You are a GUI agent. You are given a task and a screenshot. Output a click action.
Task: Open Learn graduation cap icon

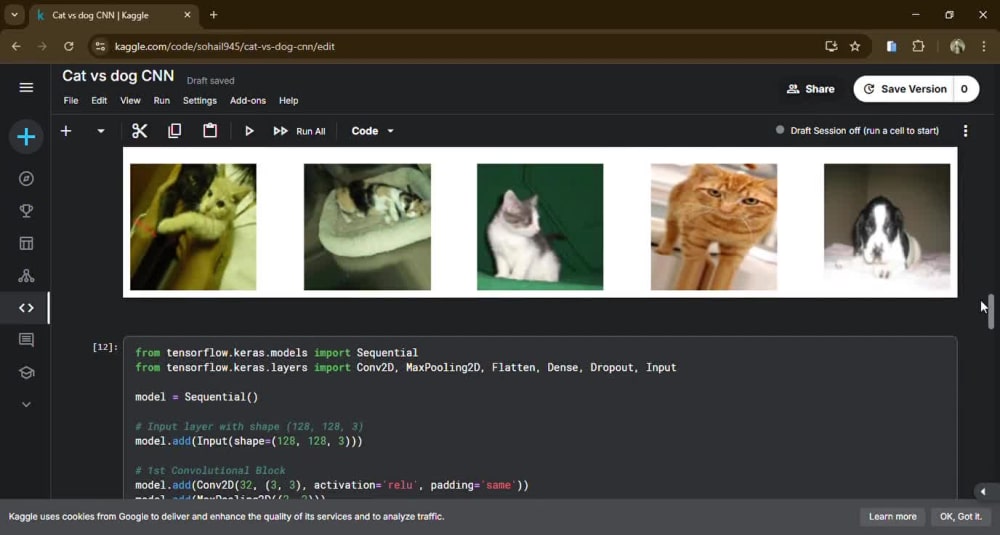(26, 372)
